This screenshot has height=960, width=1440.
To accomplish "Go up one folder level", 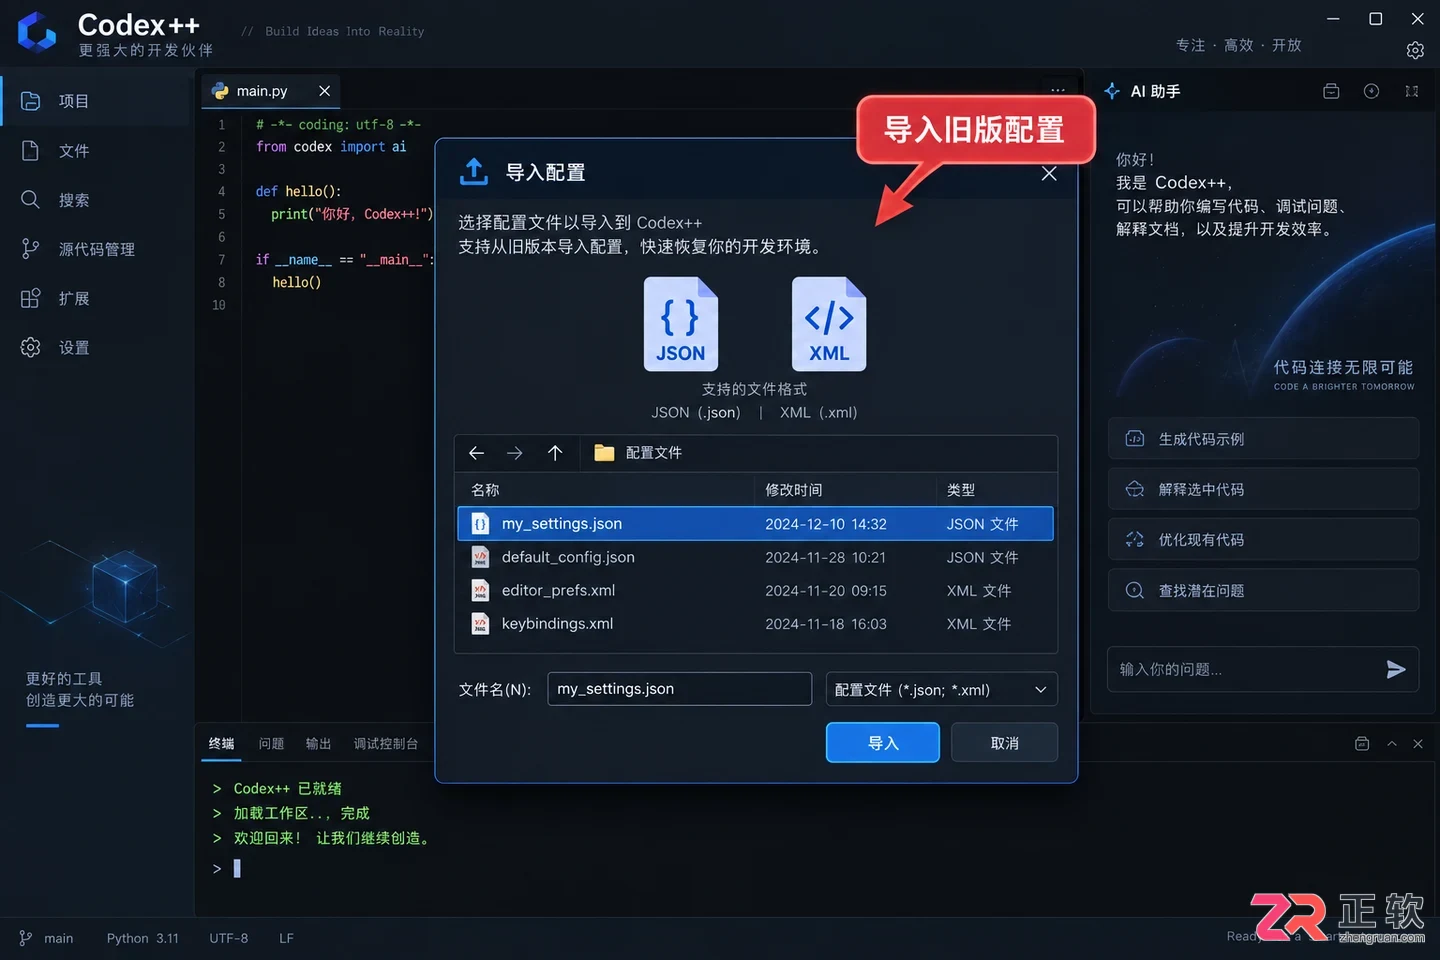I will [x=555, y=453].
